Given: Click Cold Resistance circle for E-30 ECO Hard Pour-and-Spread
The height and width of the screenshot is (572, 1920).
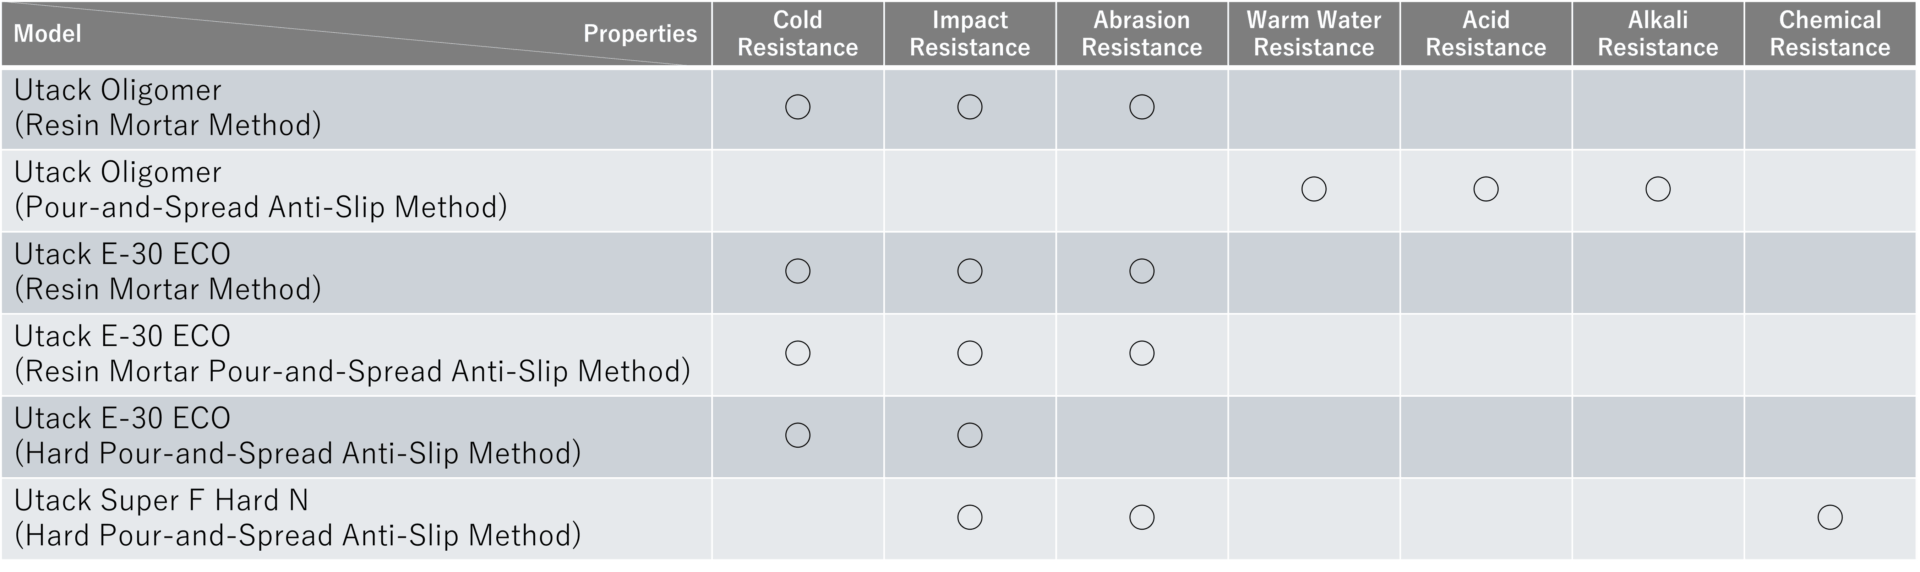Looking at the screenshot, I should point(797,435).
